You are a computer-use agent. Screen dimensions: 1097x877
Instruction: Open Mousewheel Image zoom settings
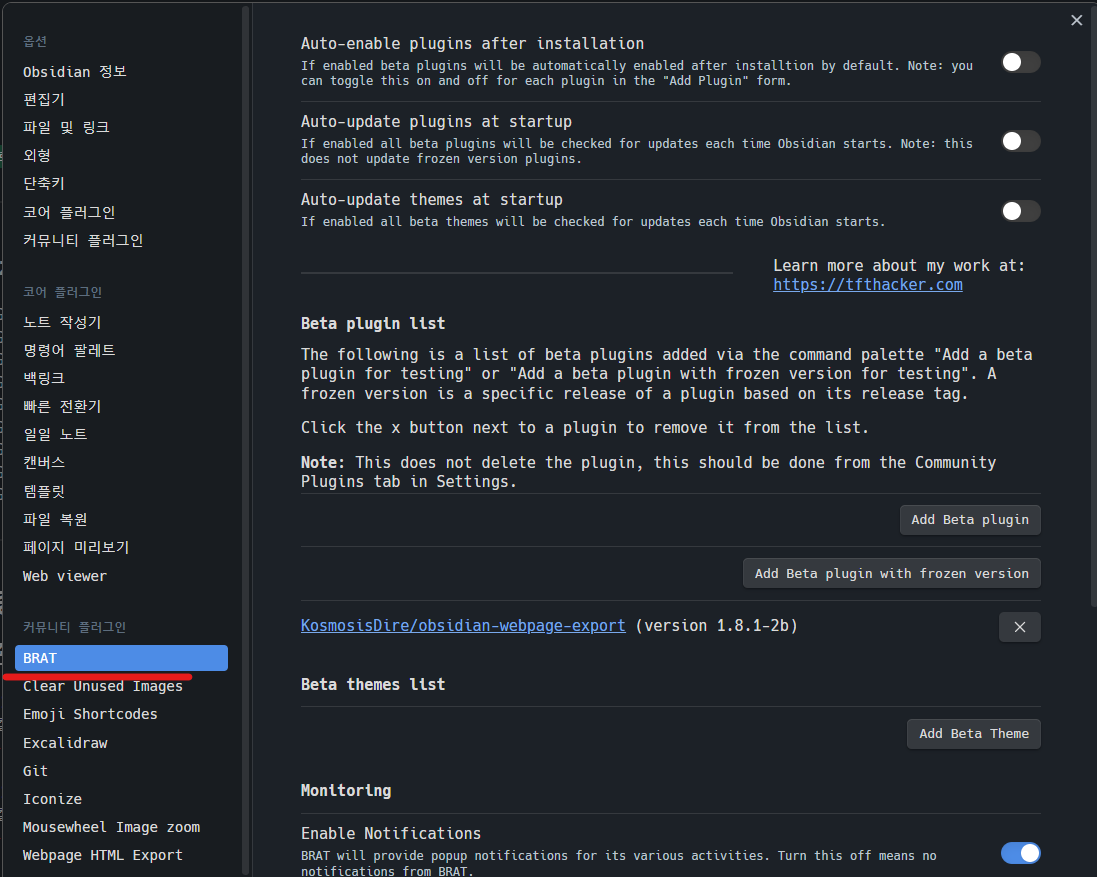coord(121,827)
